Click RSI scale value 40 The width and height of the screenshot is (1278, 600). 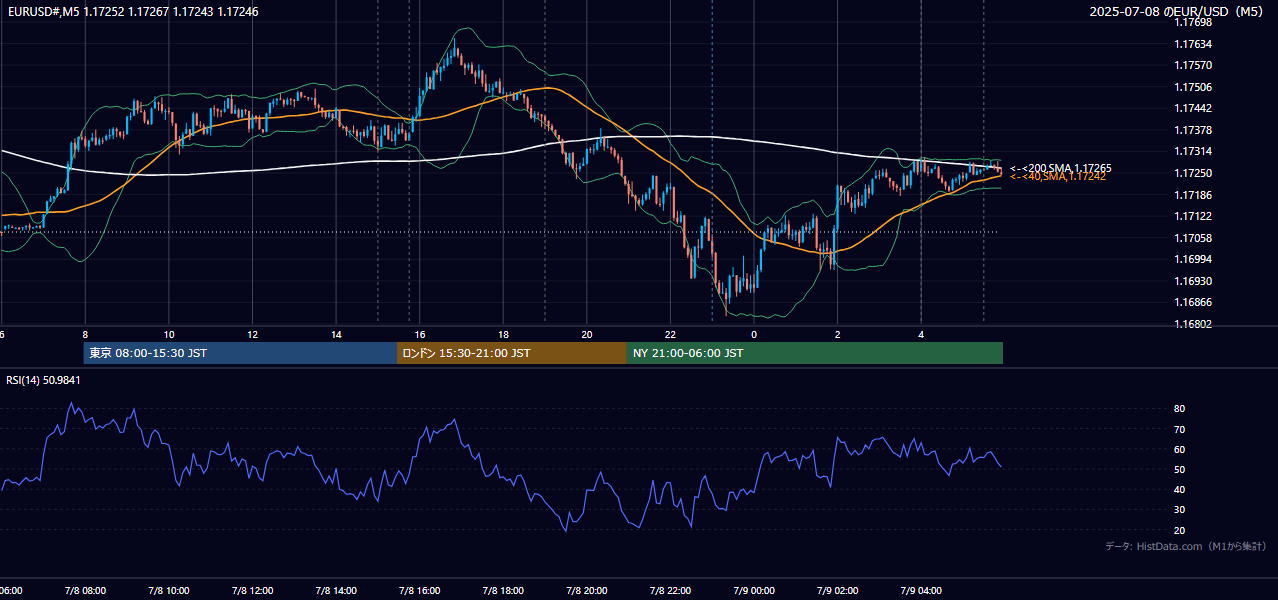pos(1179,489)
